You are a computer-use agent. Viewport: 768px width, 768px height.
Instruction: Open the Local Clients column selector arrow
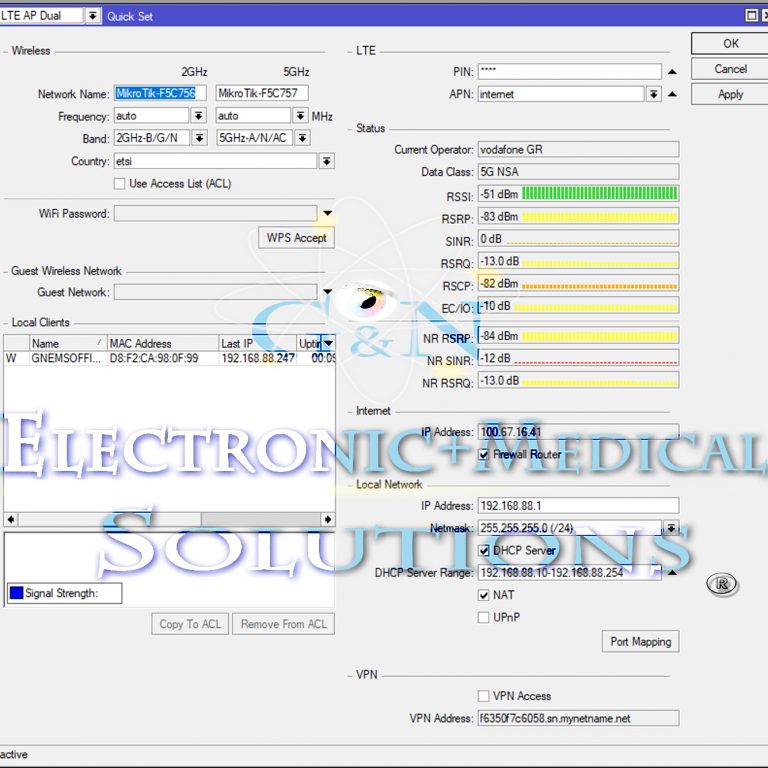pyautogui.click(x=328, y=343)
